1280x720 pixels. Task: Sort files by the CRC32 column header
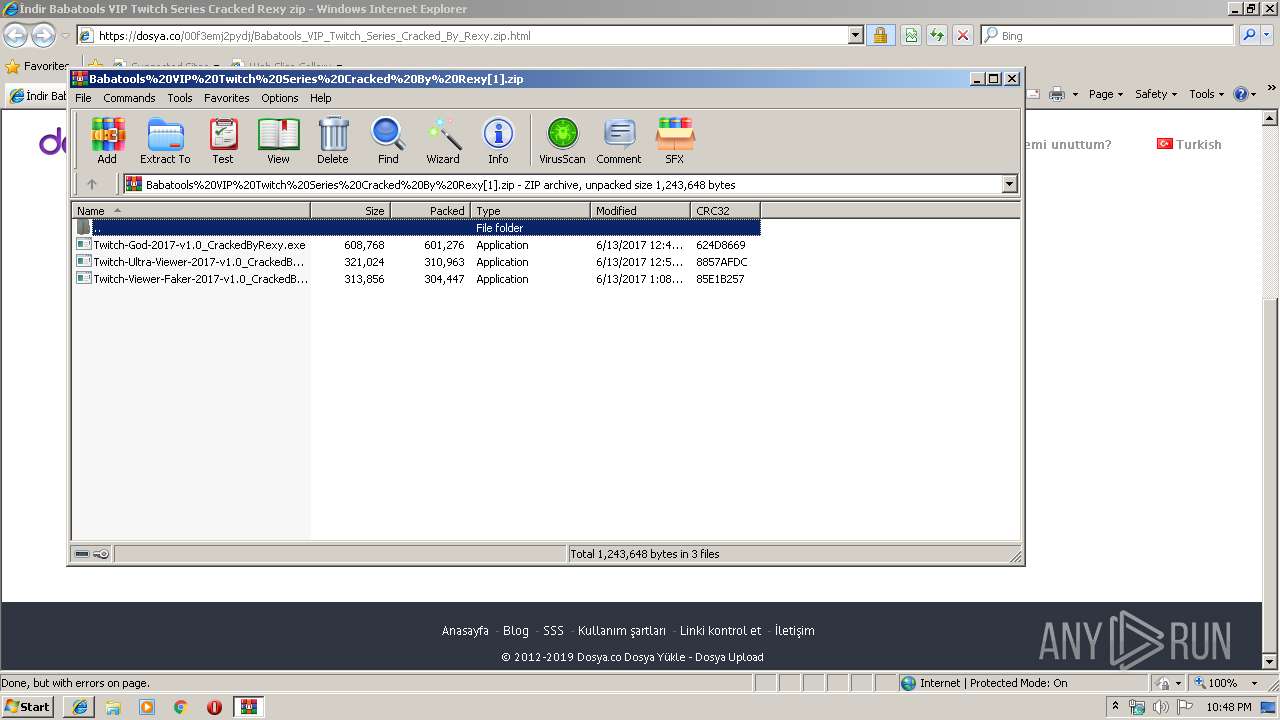(725, 210)
